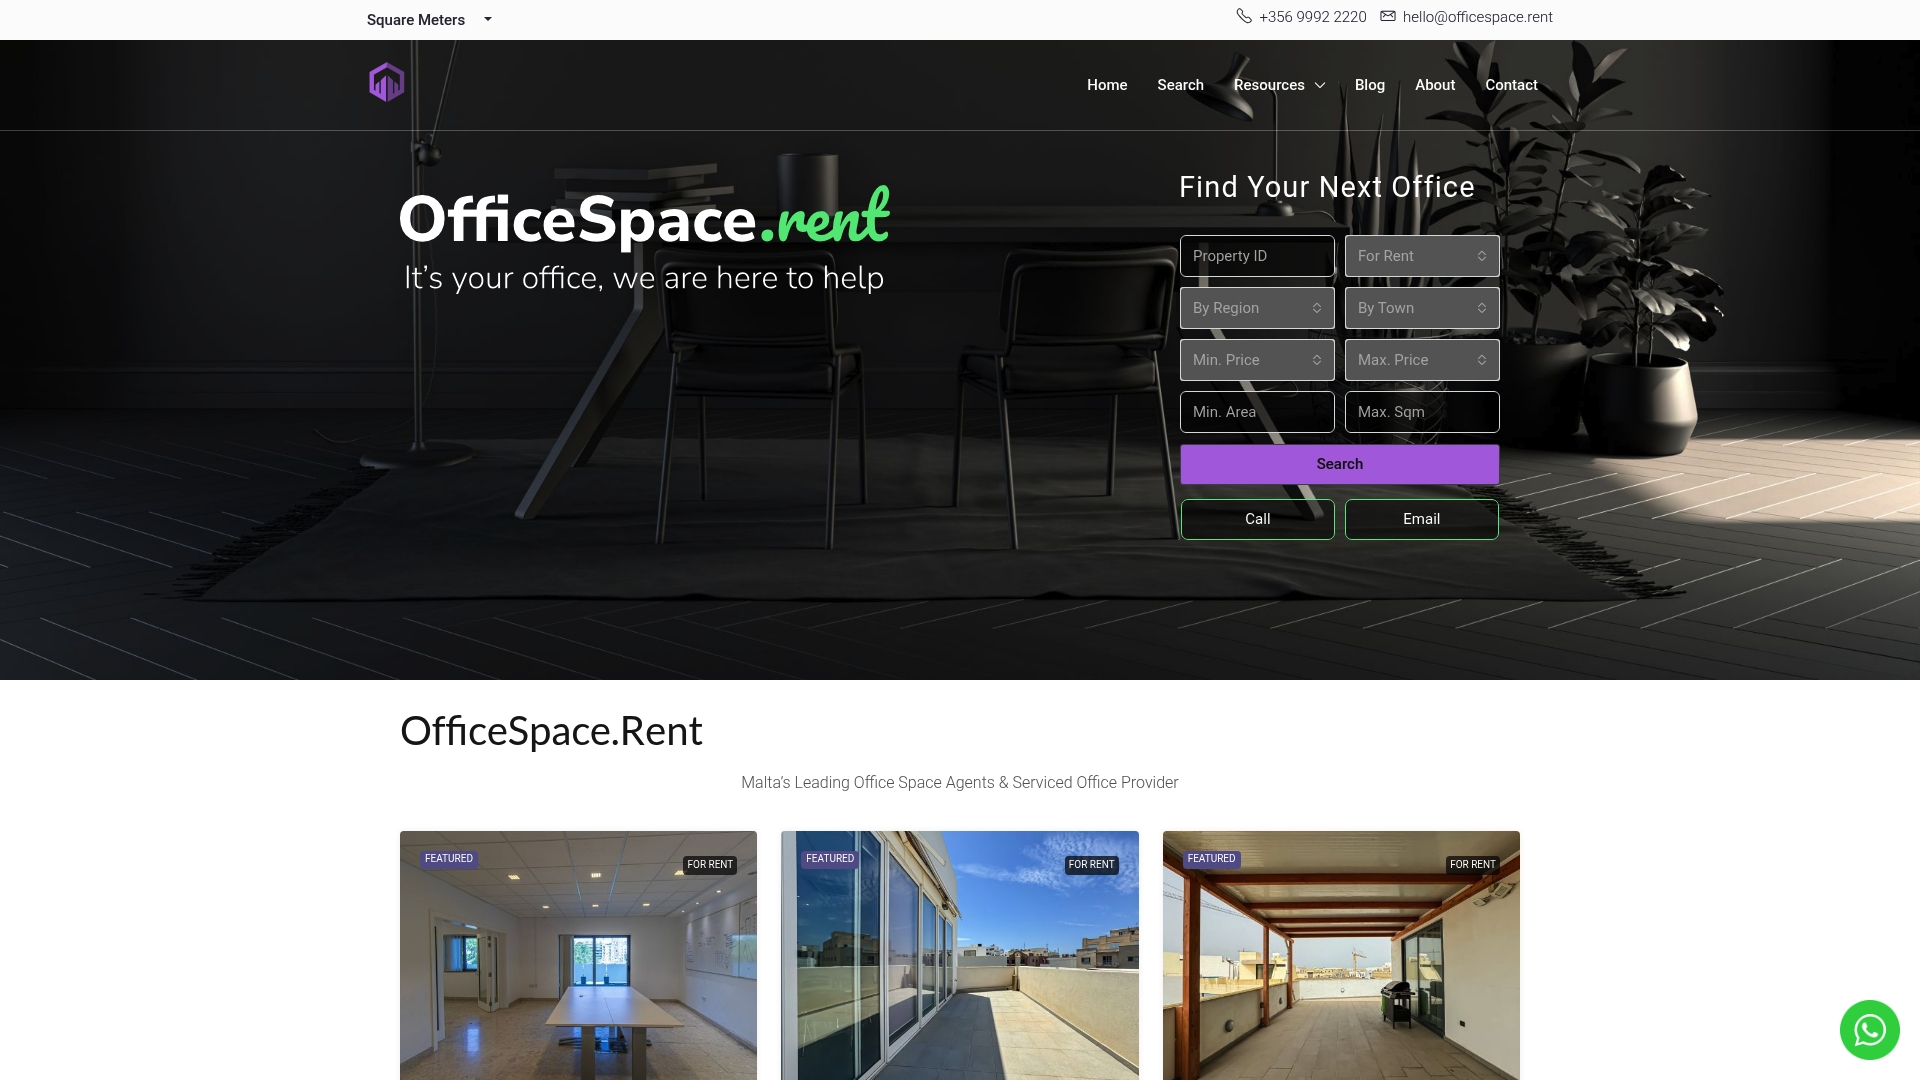Navigate to the Contact page
The height and width of the screenshot is (1080, 1920).
coord(1511,85)
